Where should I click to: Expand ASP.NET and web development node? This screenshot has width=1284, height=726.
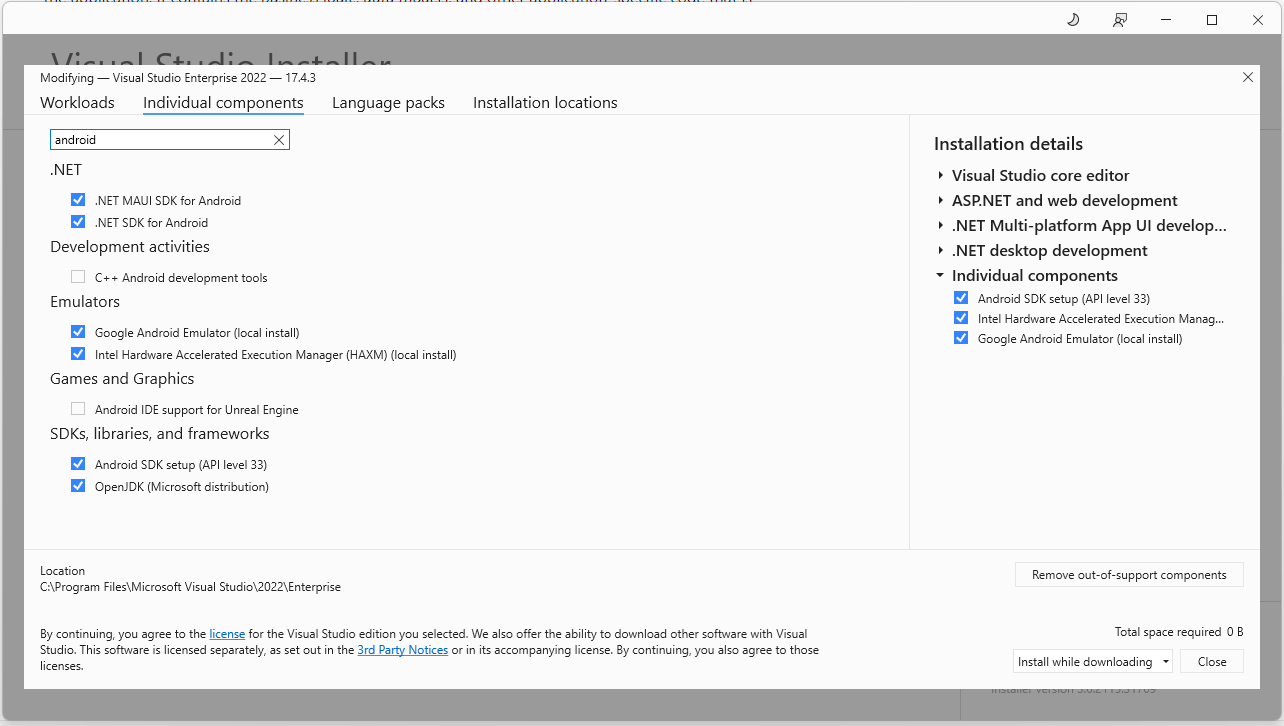(x=941, y=201)
